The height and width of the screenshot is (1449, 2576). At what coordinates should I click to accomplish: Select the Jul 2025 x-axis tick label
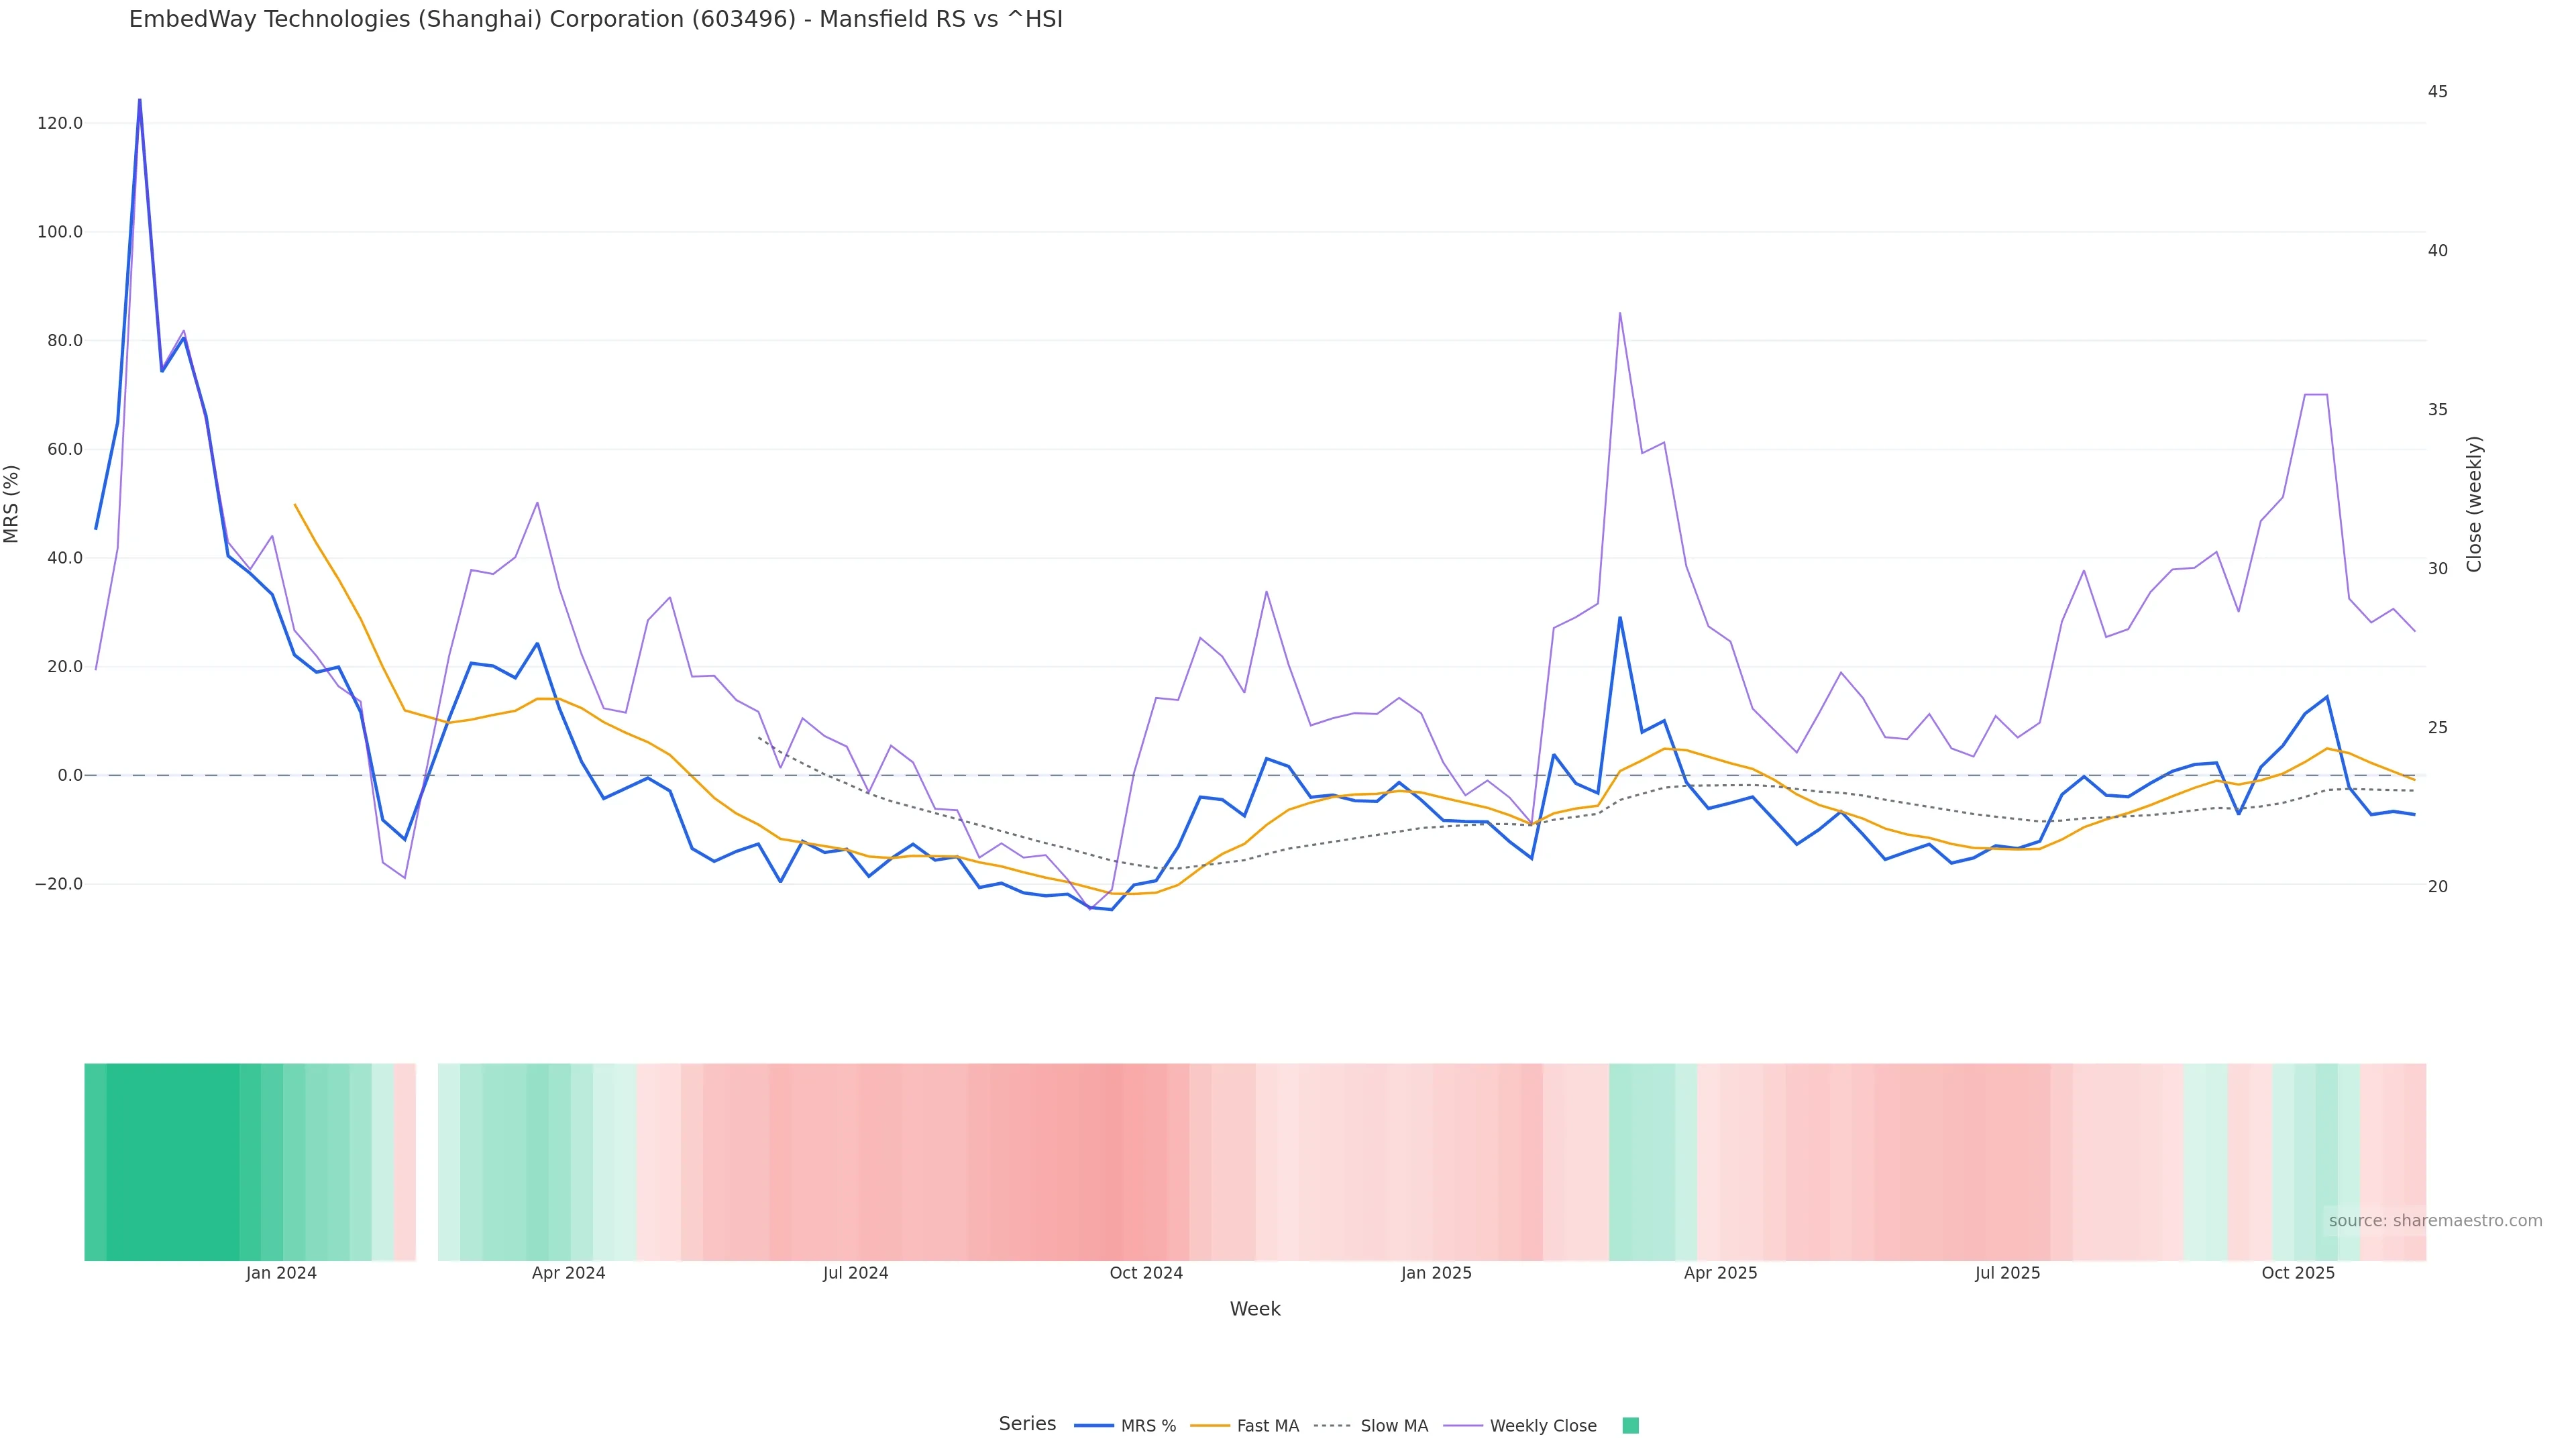(x=2007, y=1273)
